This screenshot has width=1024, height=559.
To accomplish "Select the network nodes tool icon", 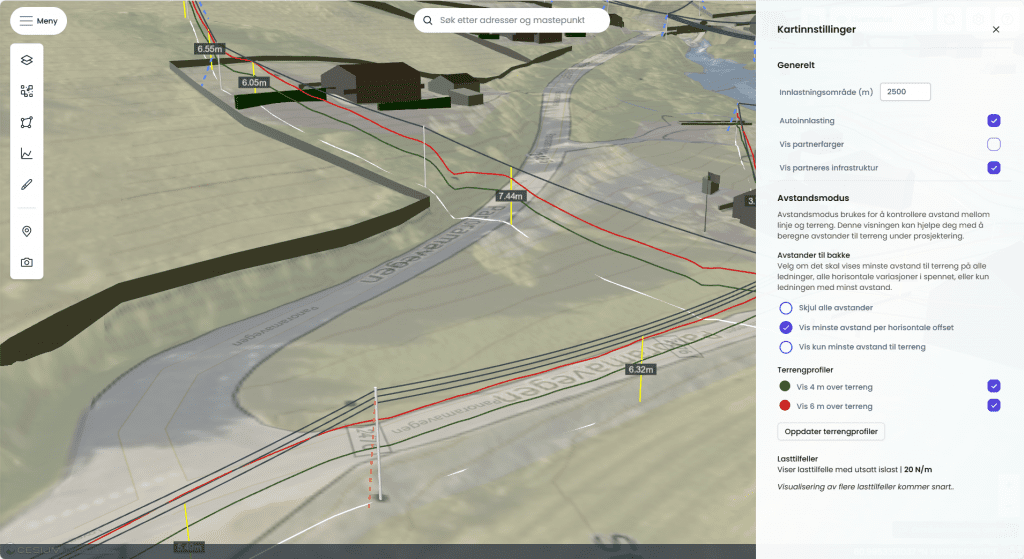I will (27, 91).
